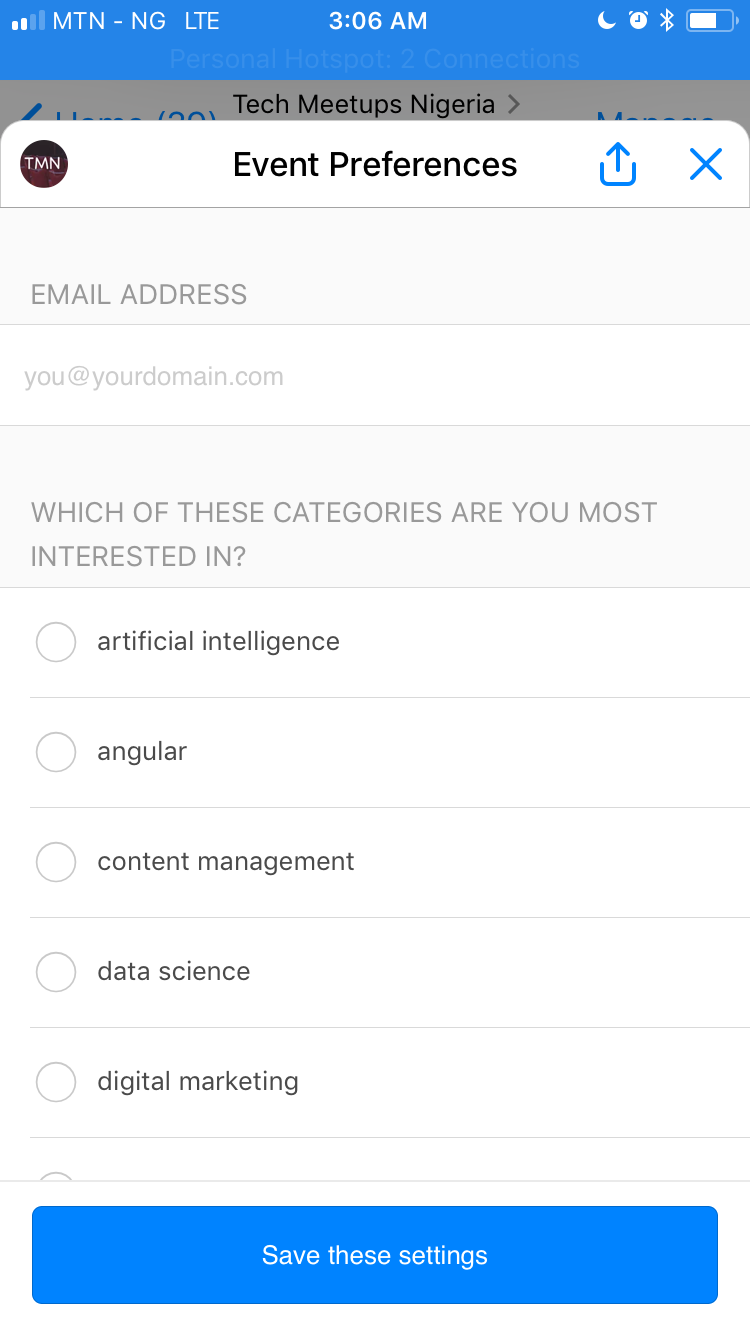Viewport: 750px width, 1334px height.
Task: Open the partially hidden Manage link
Action: pyautogui.click(x=656, y=116)
